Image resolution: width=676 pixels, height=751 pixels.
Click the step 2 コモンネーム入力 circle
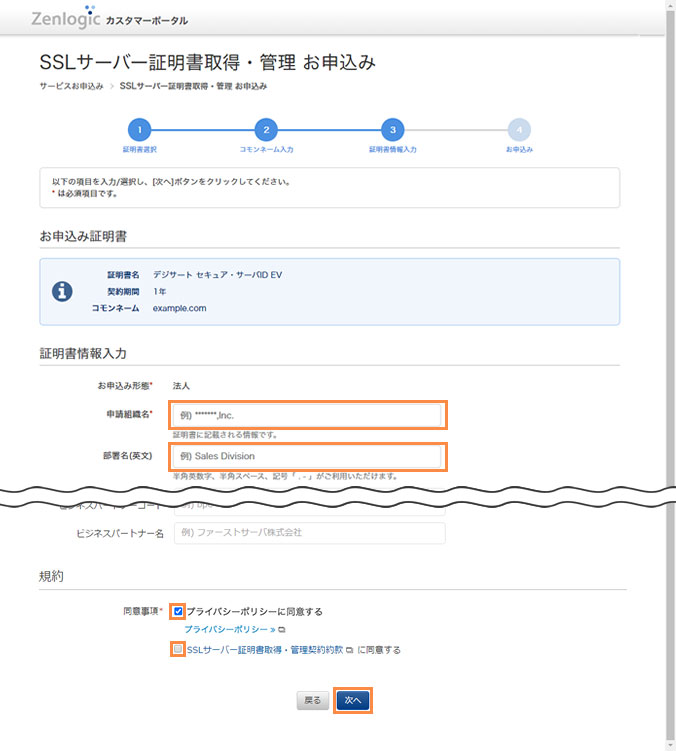[265, 129]
